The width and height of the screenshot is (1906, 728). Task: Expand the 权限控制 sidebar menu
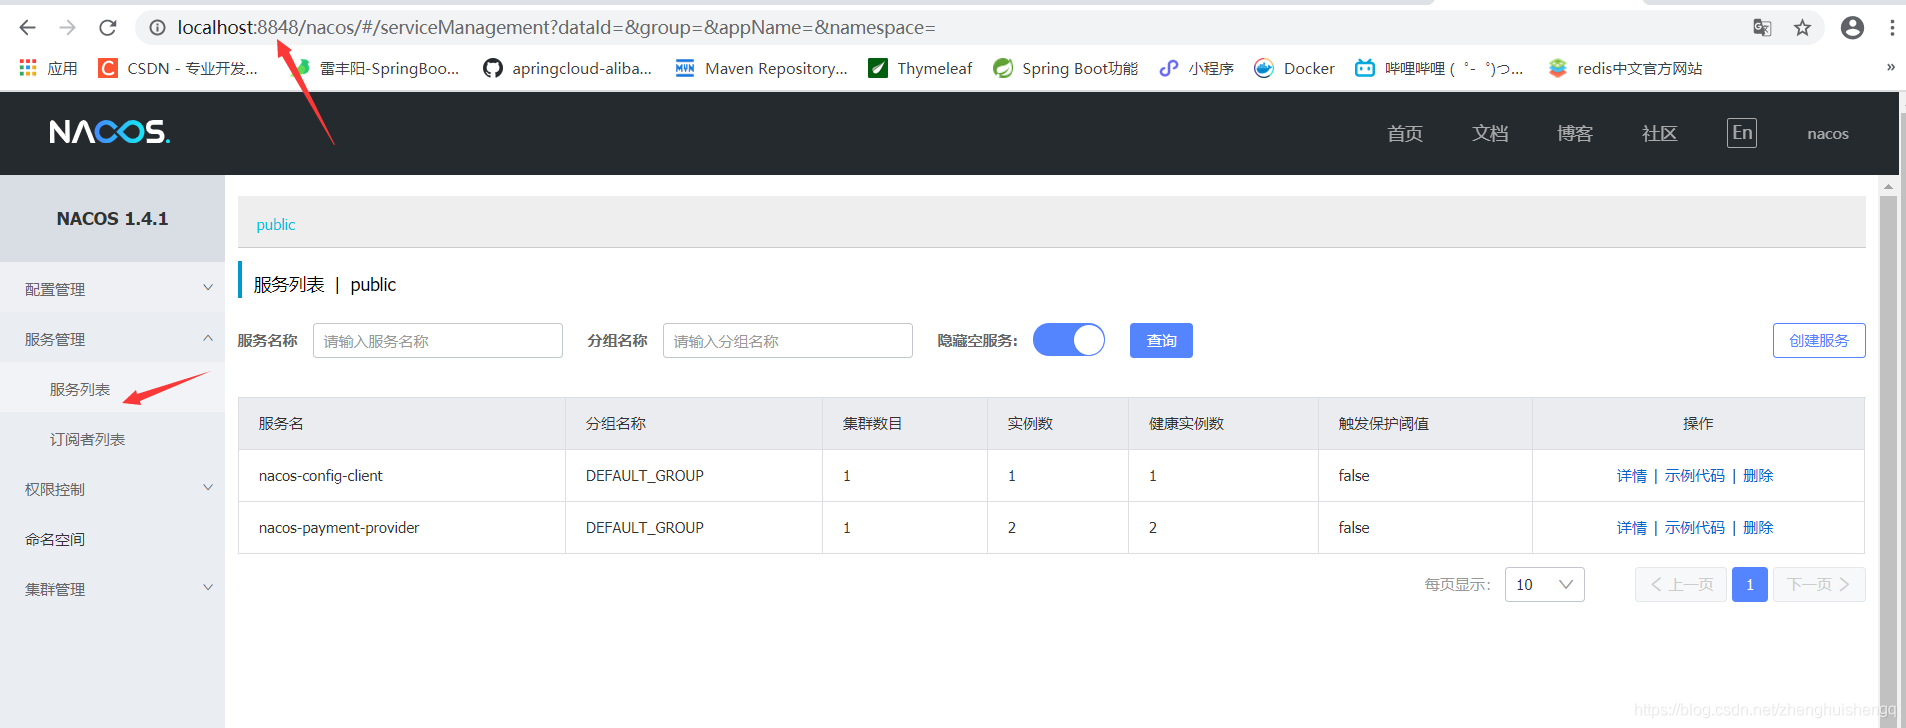tap(112, 488)
